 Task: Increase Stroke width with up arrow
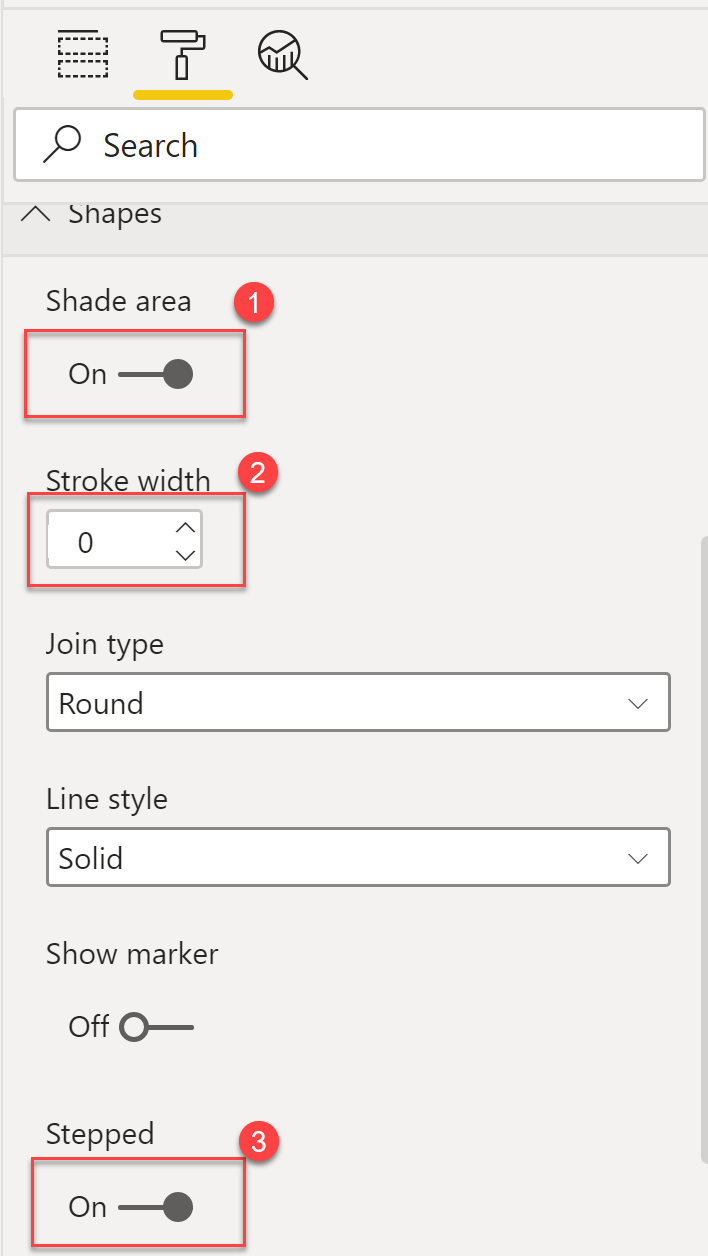point(185,528)
